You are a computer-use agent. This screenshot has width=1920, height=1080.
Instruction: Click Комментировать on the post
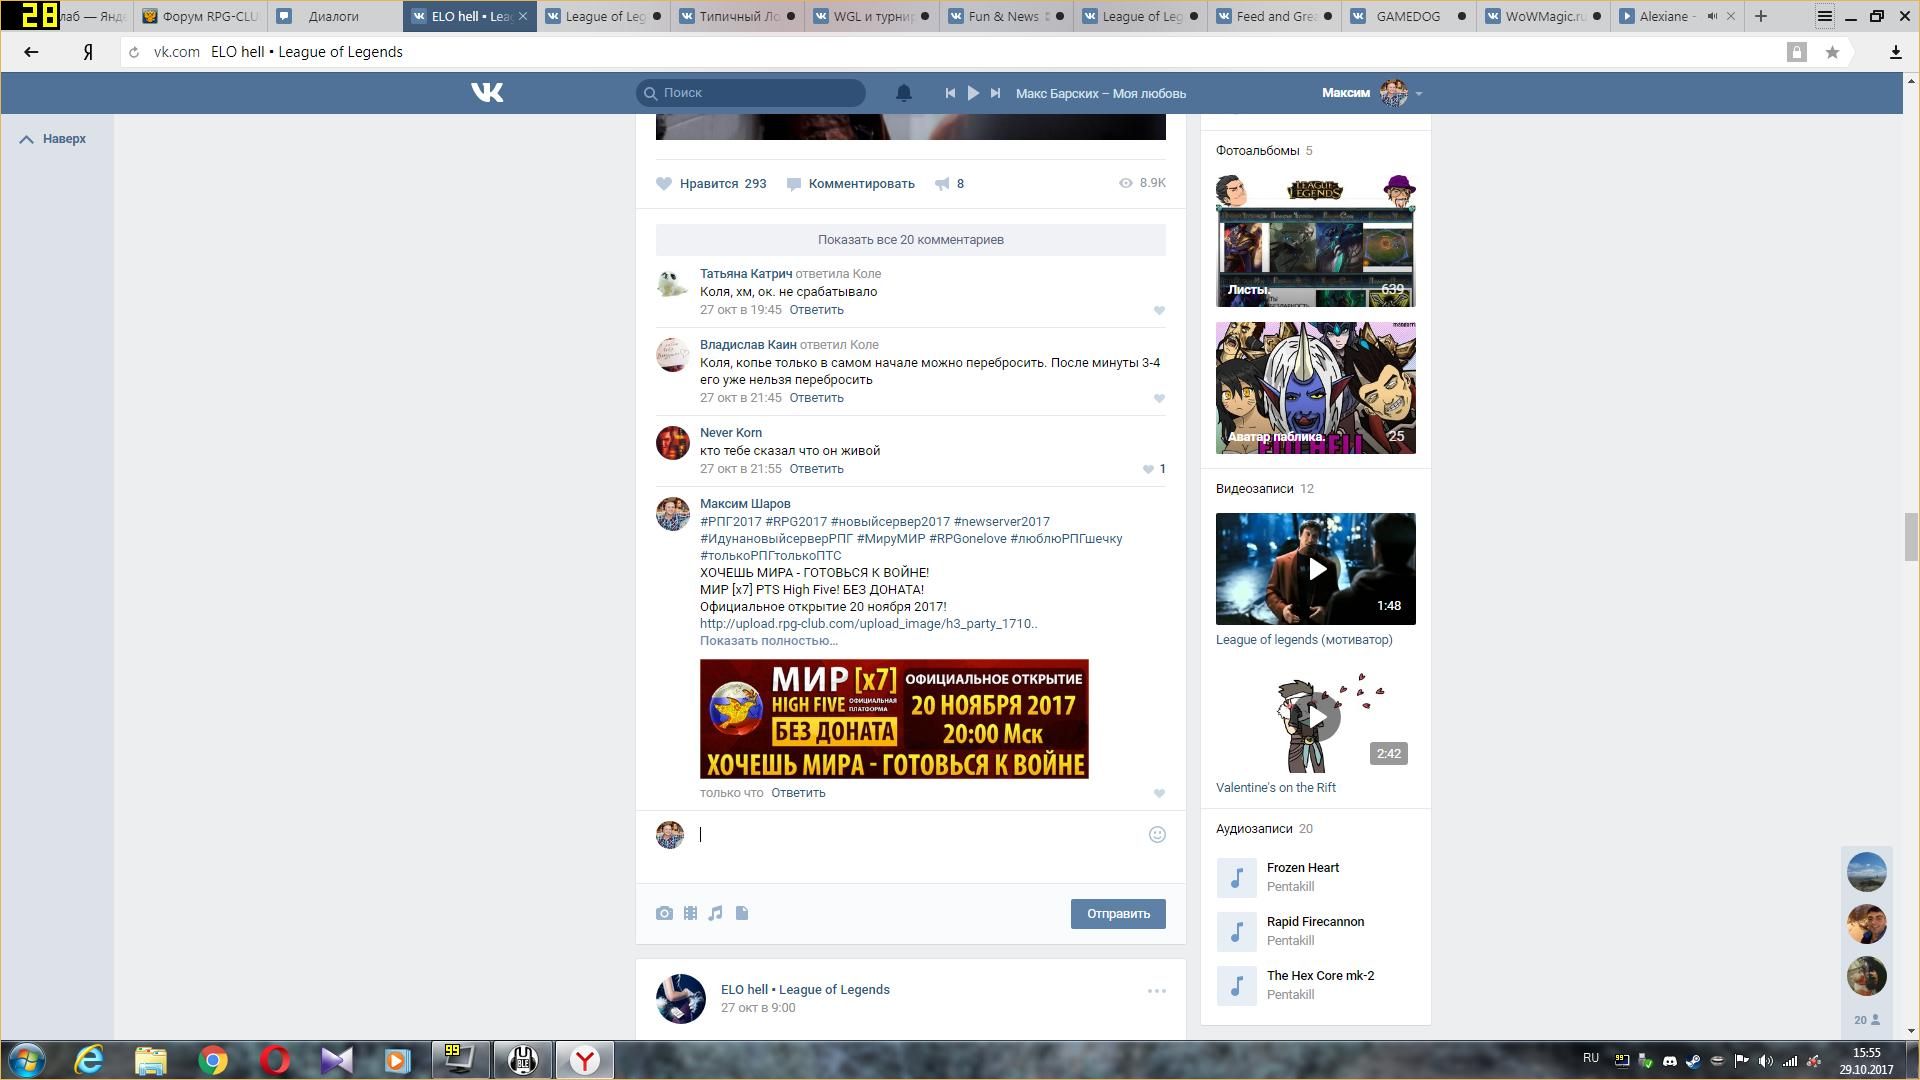[x=850, y=184]
